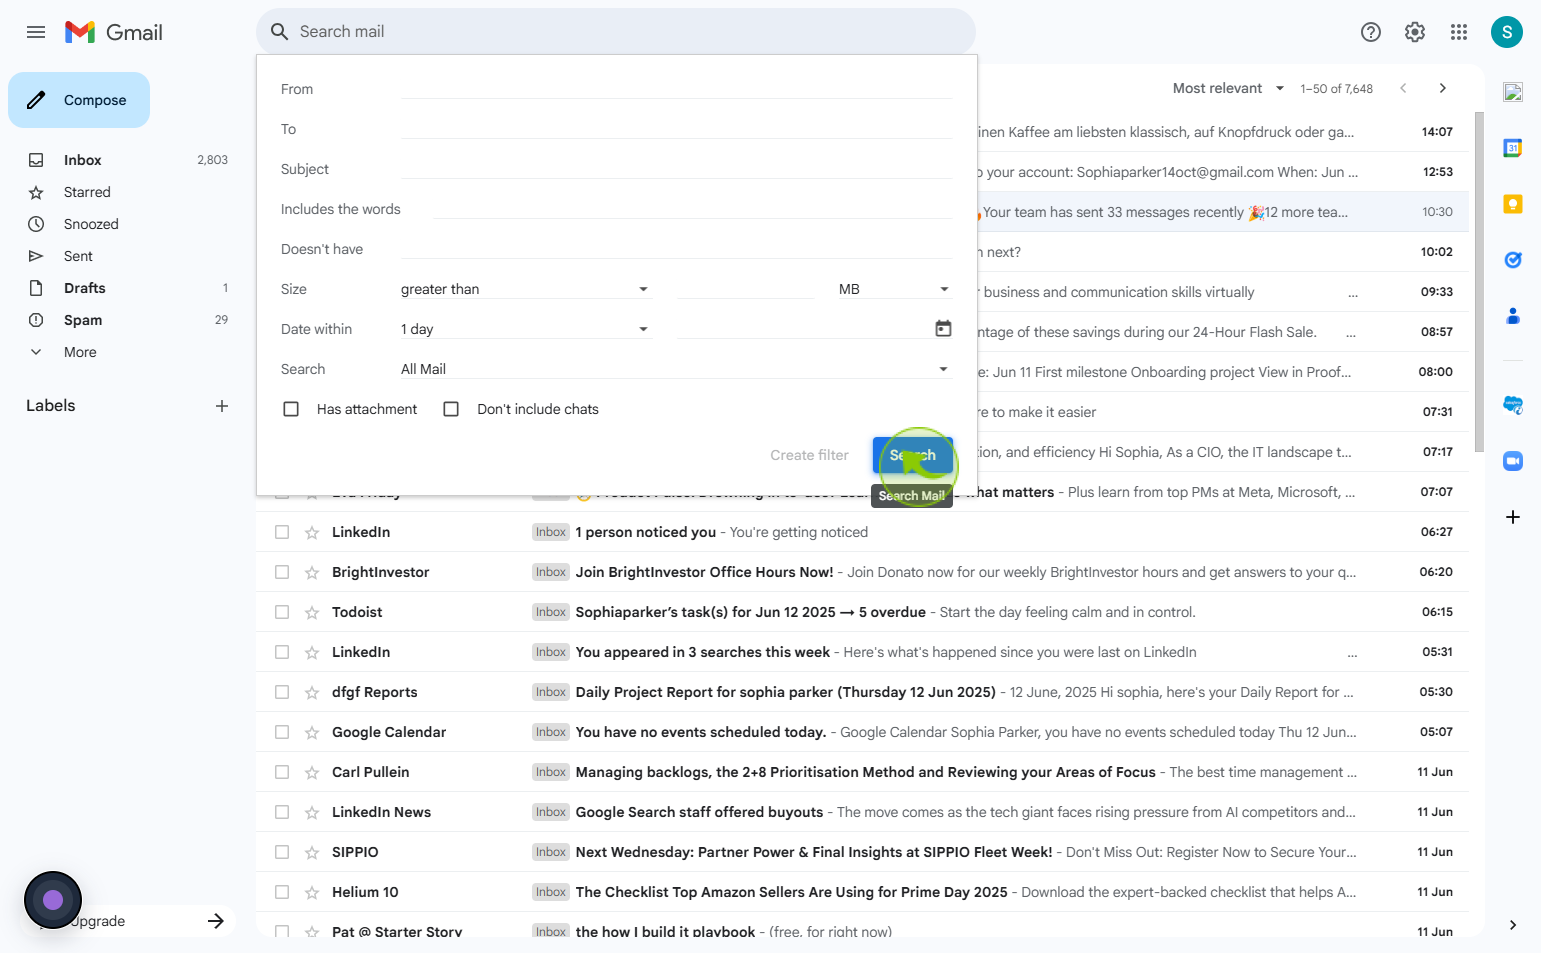Open the account avatar S
Viewport: 1541px width, 953px height.
tap(1507, 32)
